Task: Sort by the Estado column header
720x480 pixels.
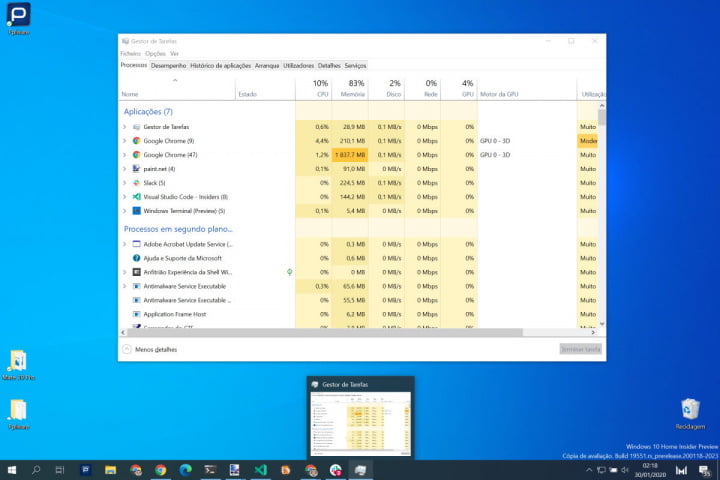Action: (x=265, y=88)
